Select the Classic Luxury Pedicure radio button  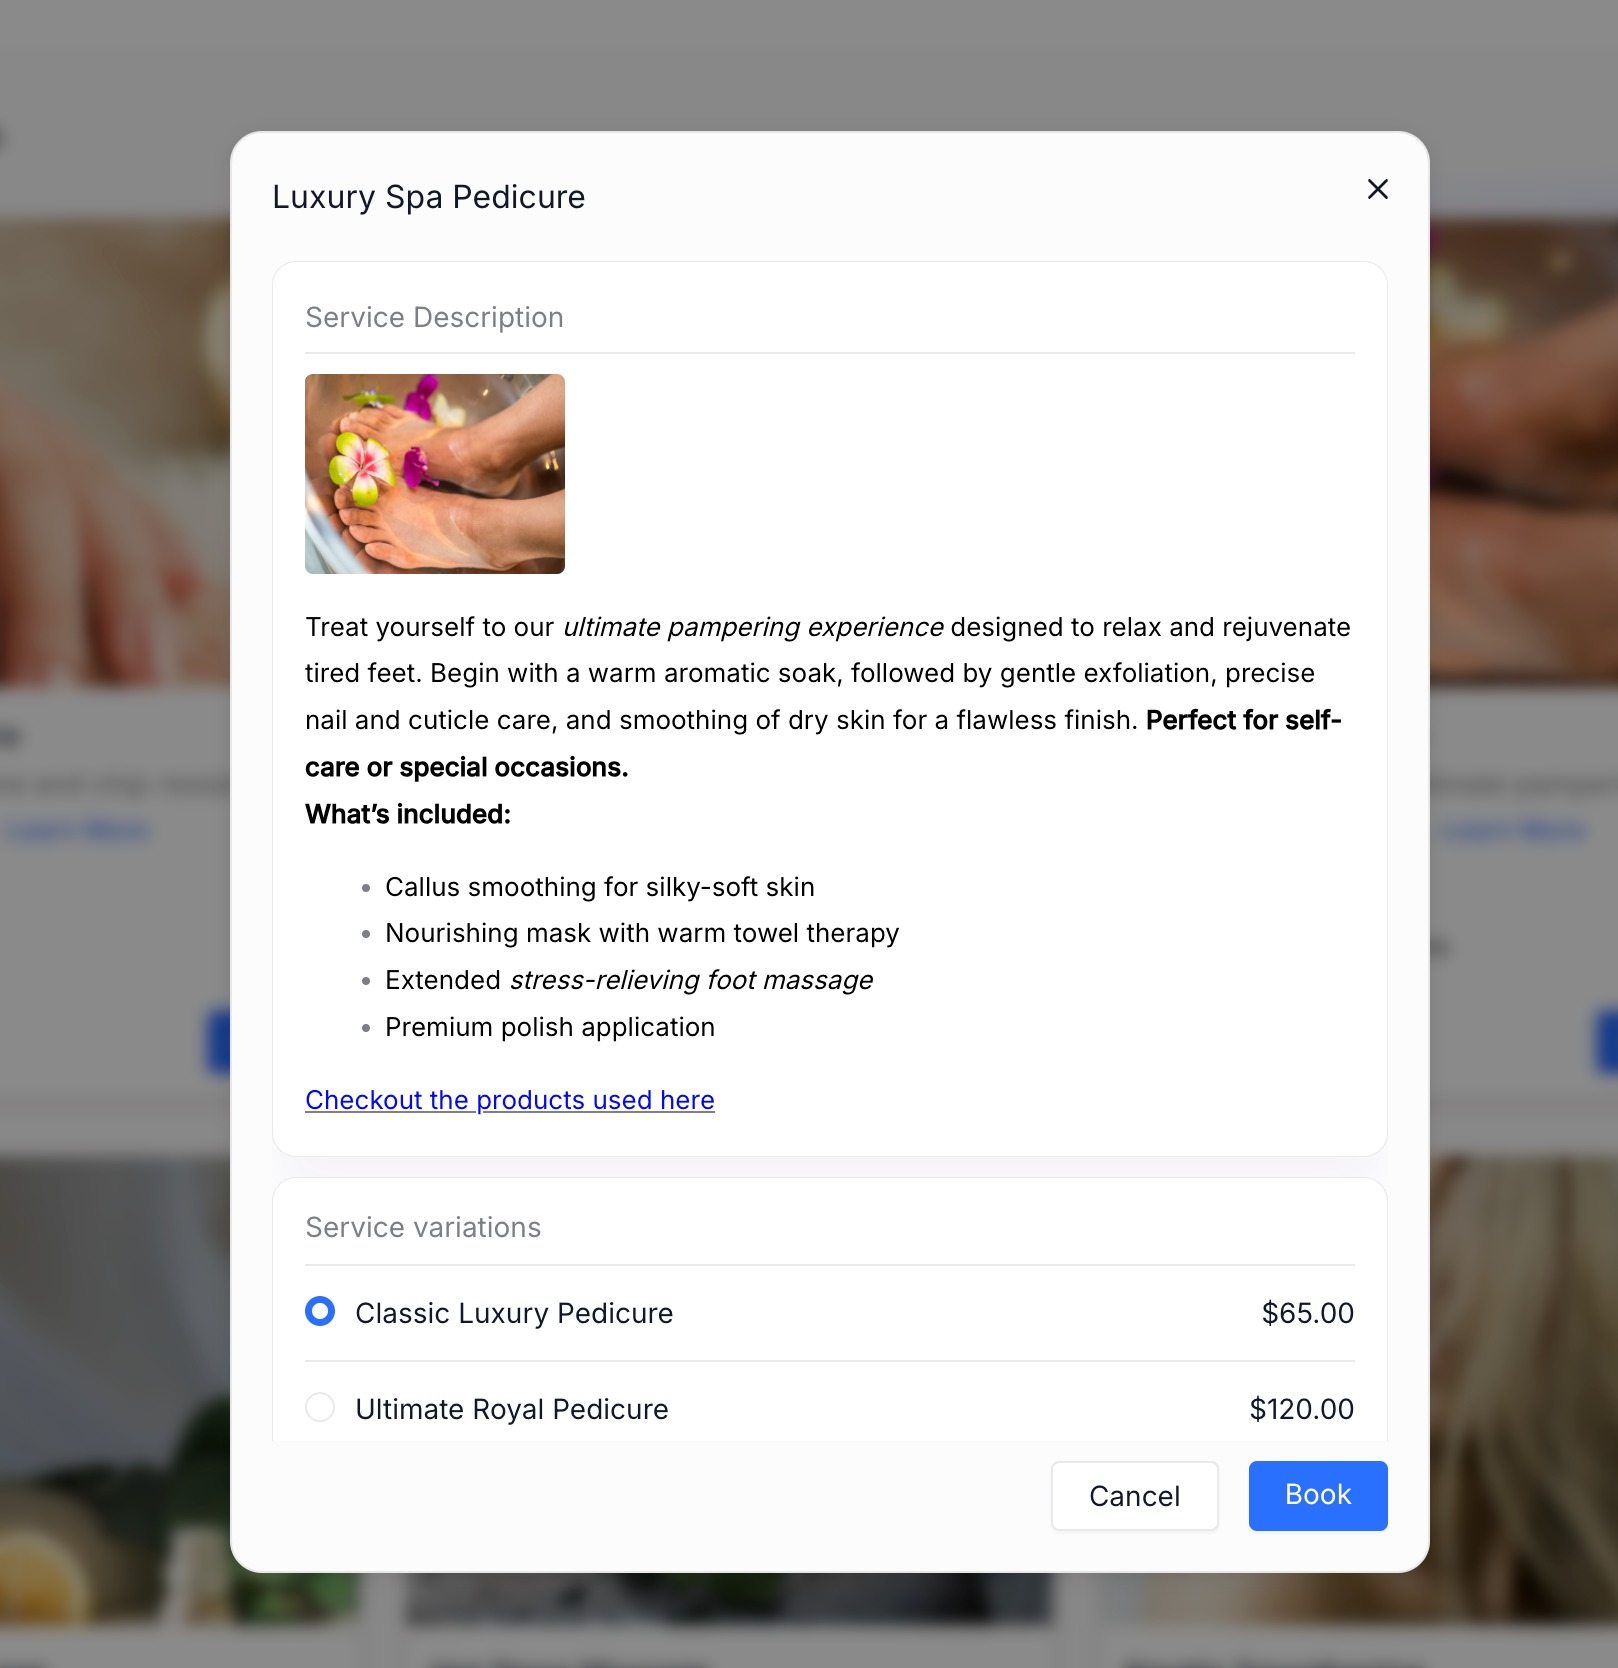320,1311
